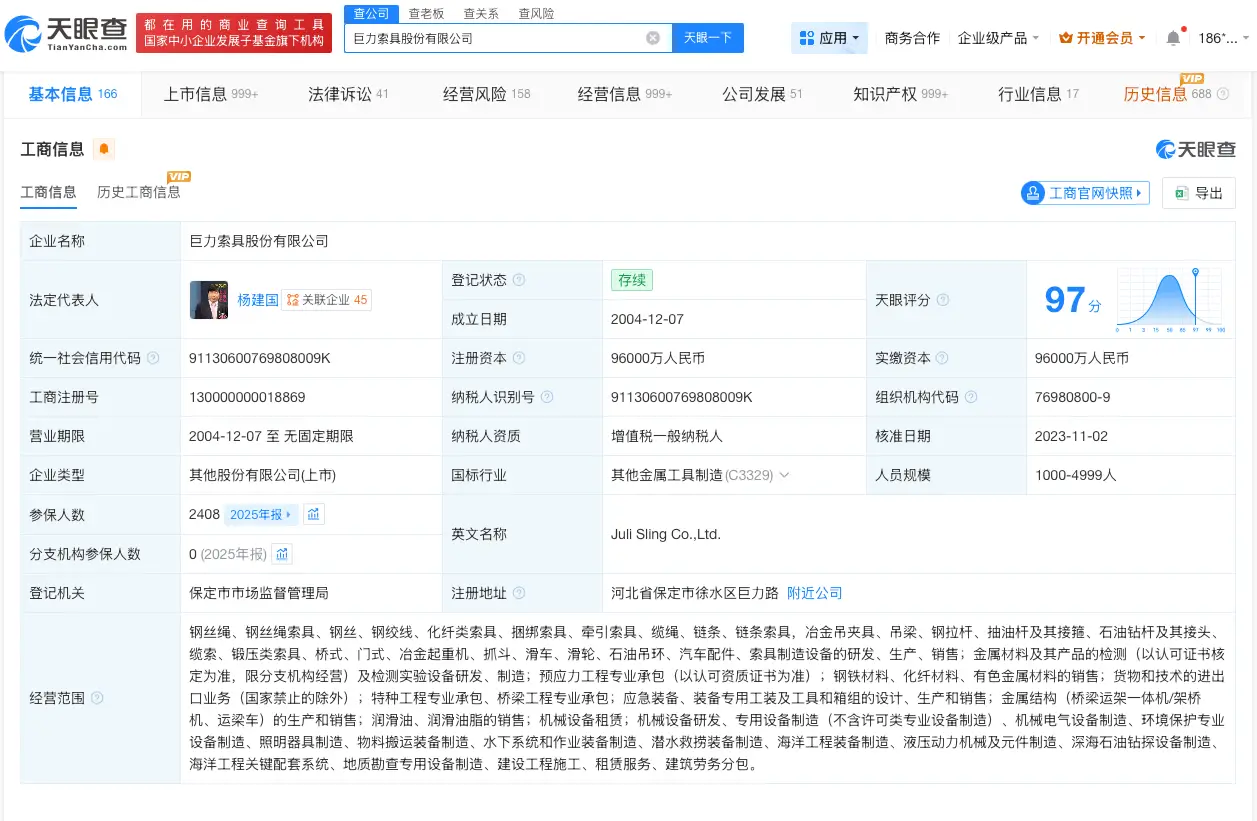Select the 工商信息 sub-tab
Image resolution: width=1257 pixels, height=821 pixels.
tap(48, 192)
